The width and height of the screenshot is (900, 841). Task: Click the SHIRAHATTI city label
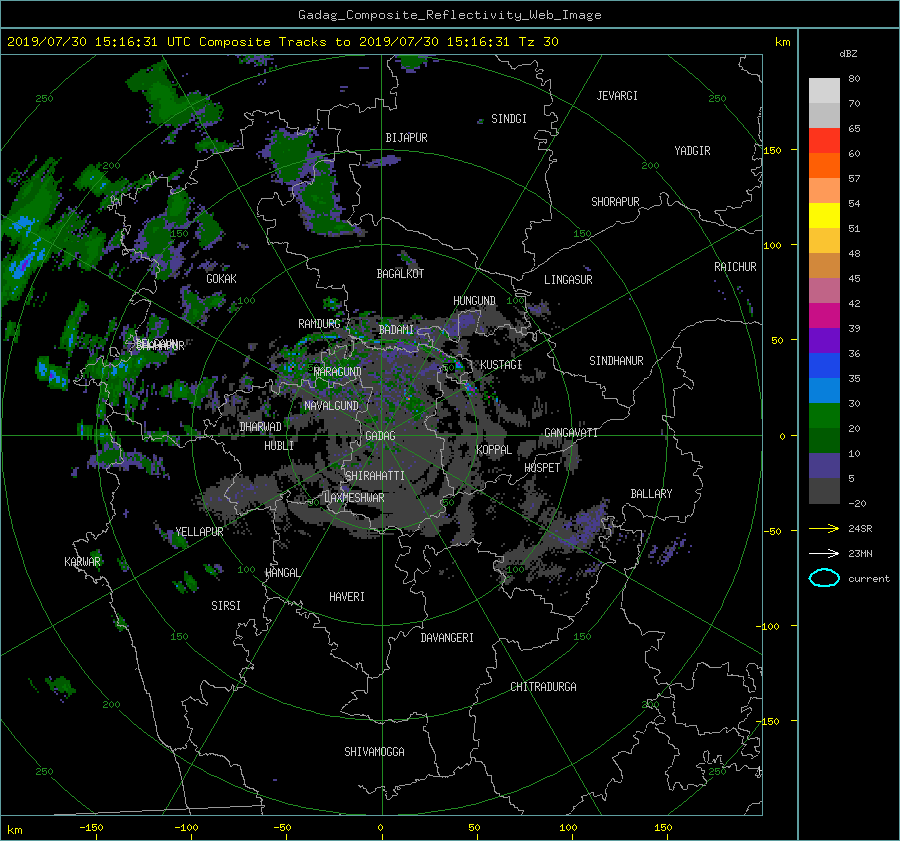375,476
